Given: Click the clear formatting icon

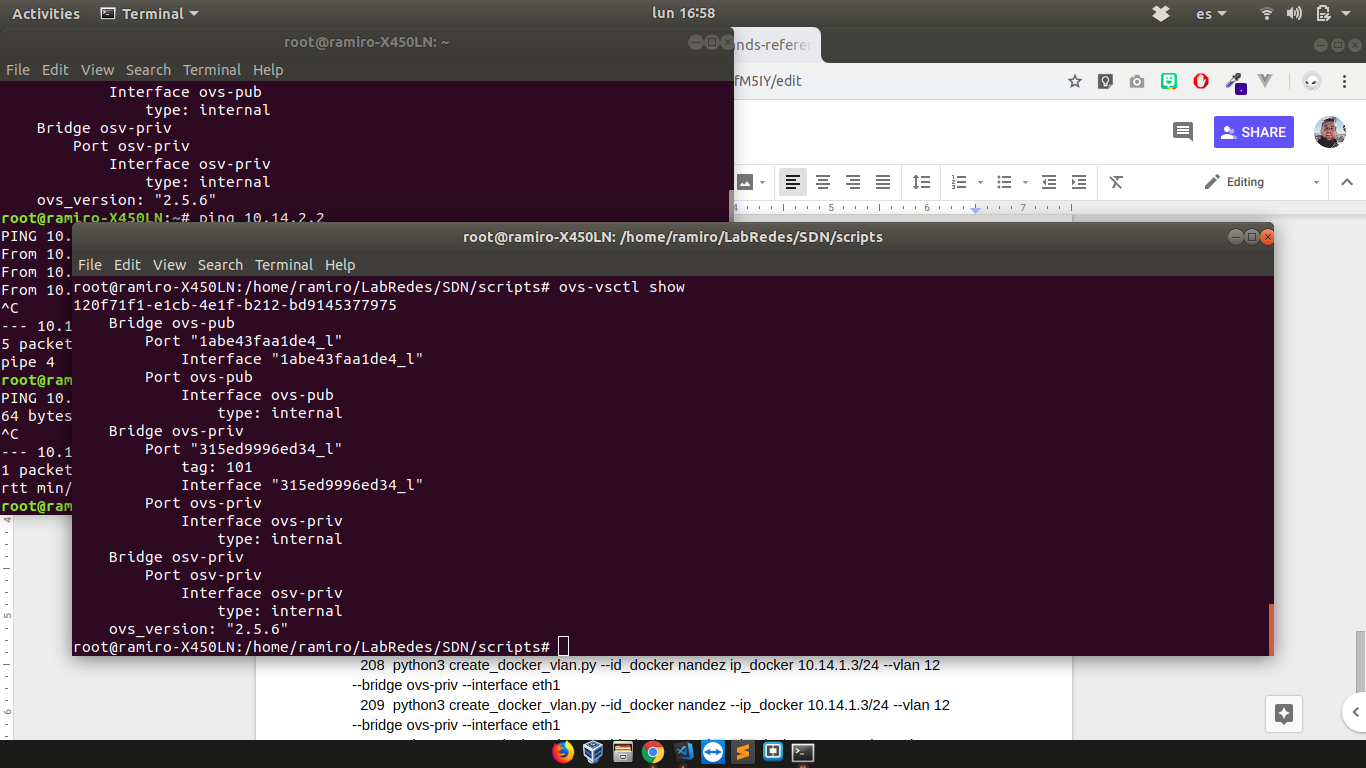Looking at the screenshot, I should pos(1116,182).
